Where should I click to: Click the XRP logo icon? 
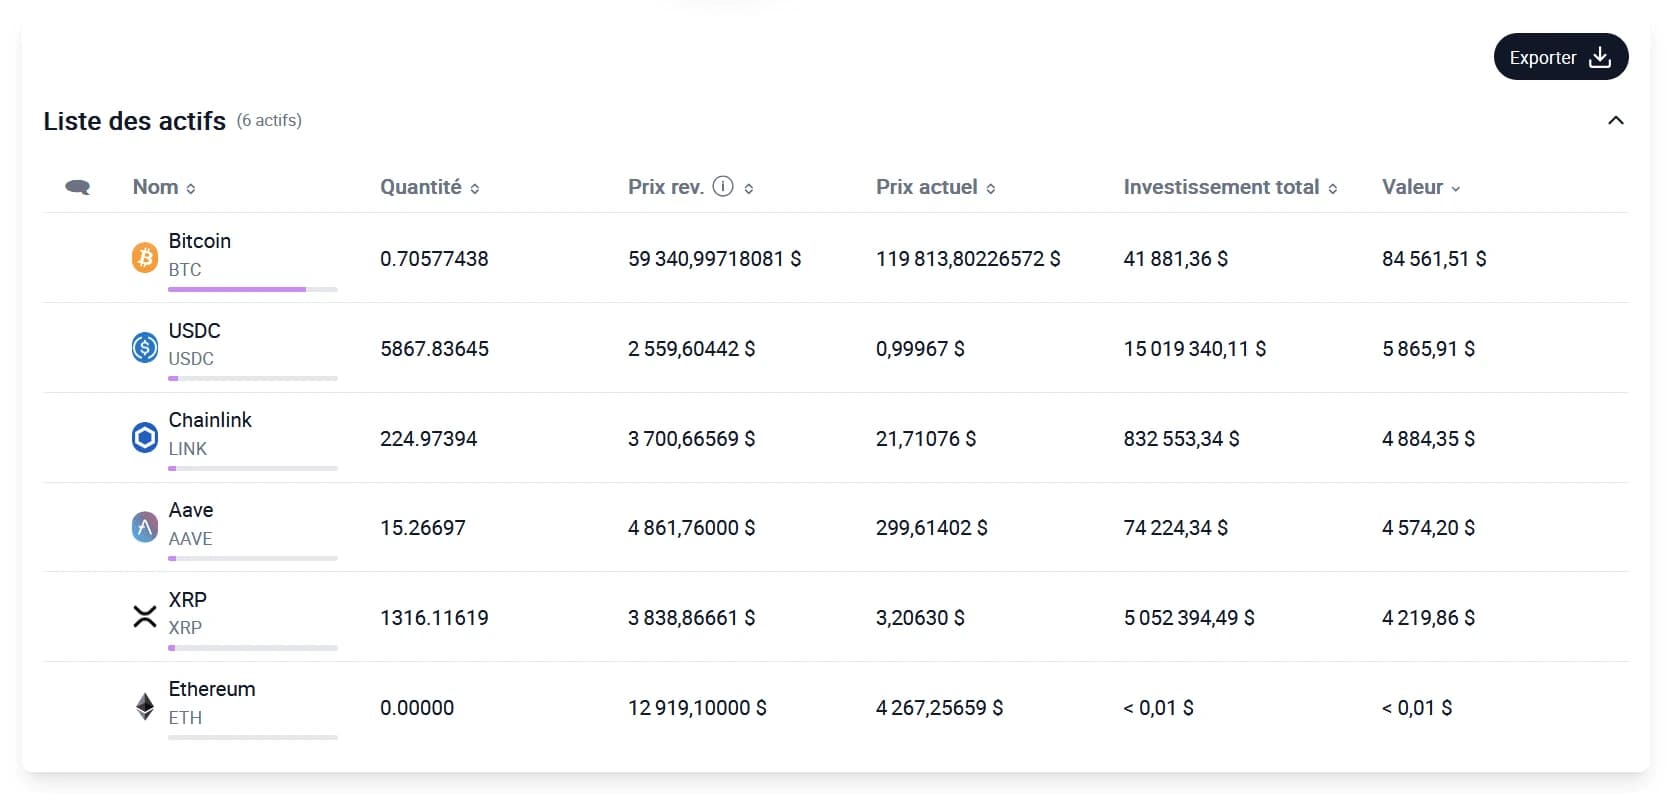tap(145, 616)
